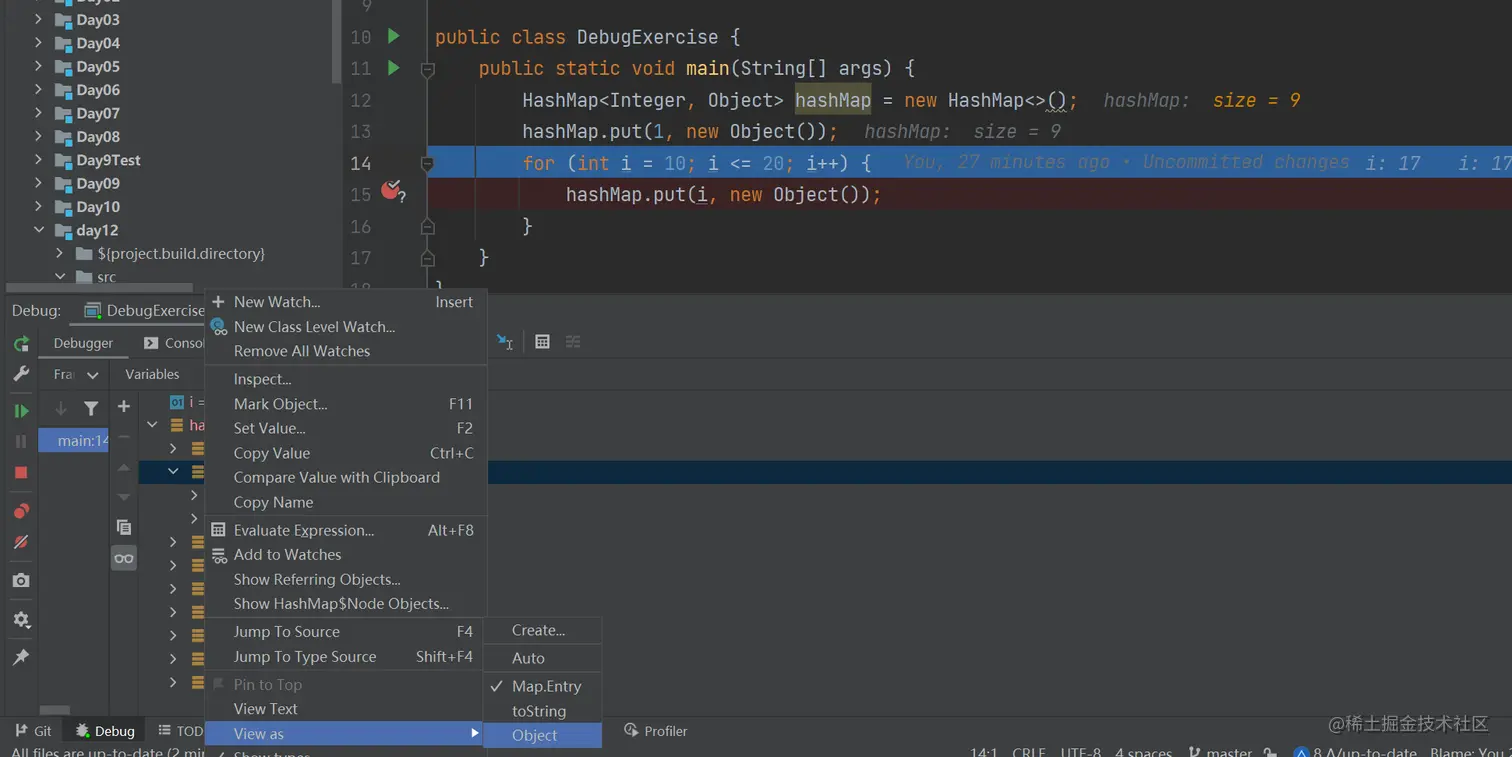The image size is (1512, 757).
Task: Click UTF-8 encoding in status bar
Action: pyautogui.click(x=1081, y=752)
